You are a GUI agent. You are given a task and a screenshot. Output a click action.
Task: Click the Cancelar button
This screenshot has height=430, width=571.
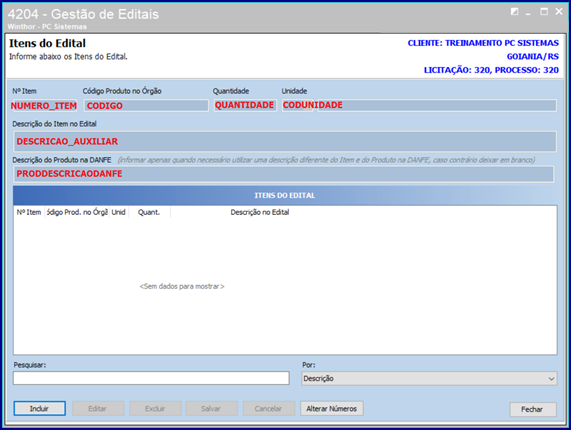(268, 409)
